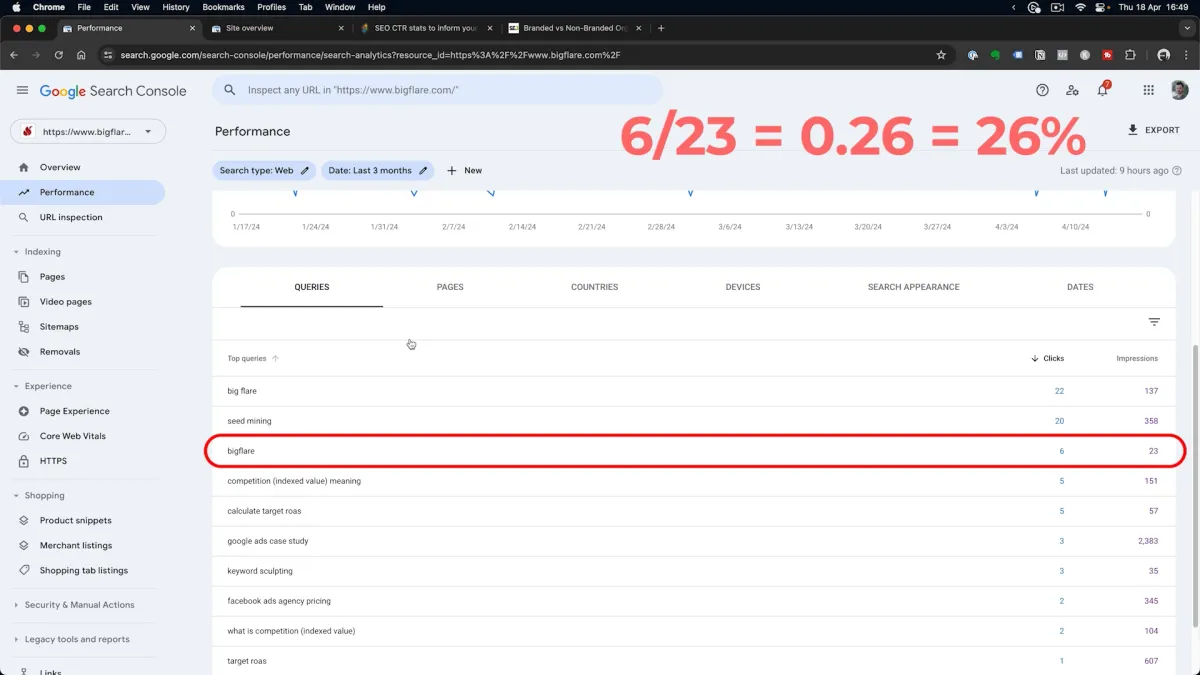1200x675 pixels.
Task: Click the last updated help icon
Action: (x=1177, y=171)
